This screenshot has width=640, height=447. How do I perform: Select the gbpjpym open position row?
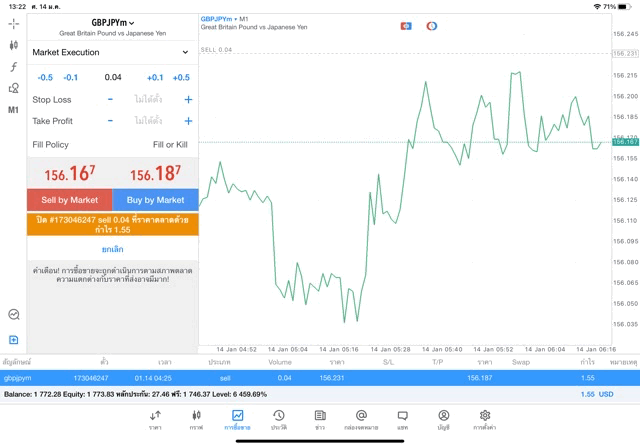[x=320, y=378]
